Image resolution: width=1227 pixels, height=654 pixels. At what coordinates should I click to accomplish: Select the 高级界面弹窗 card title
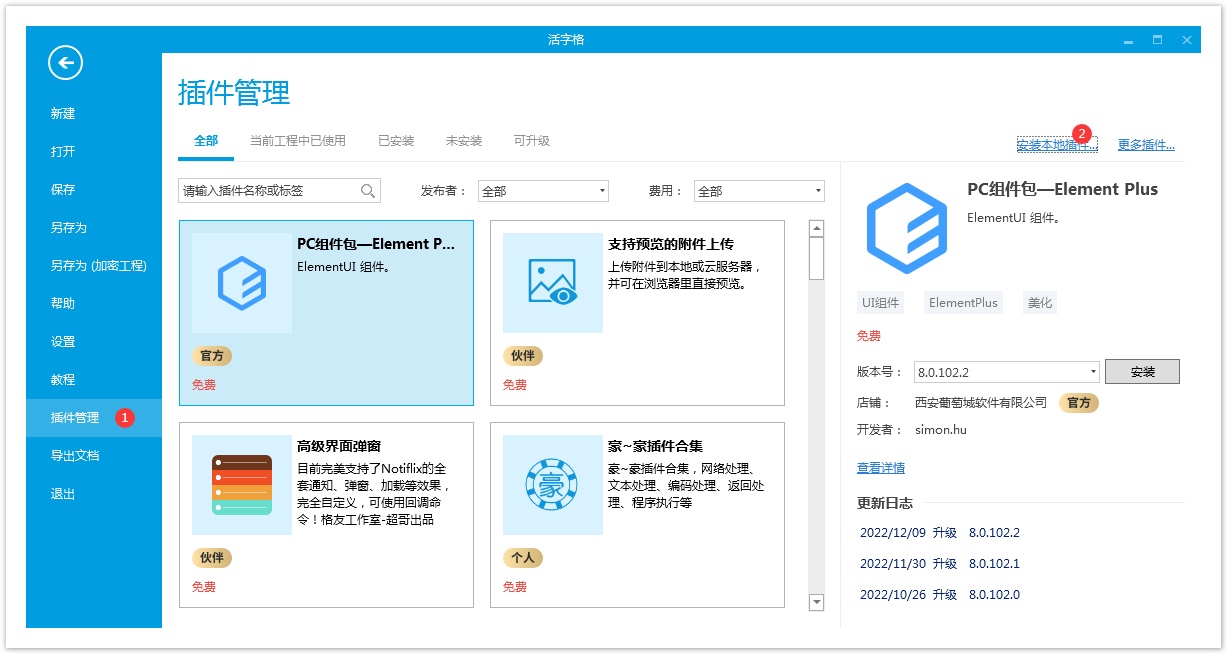[339, 446]
